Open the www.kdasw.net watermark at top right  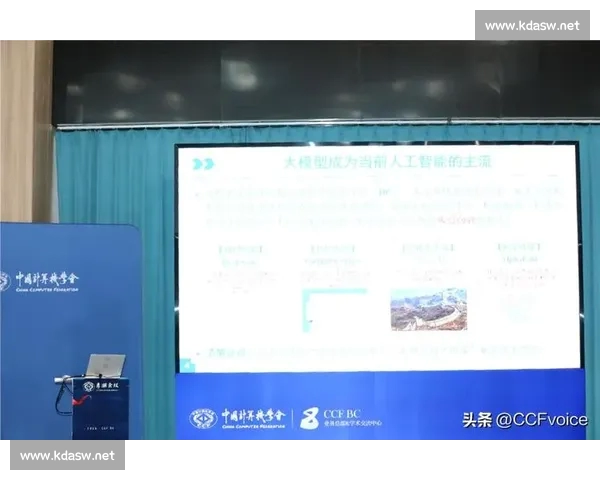pos(531,26)
